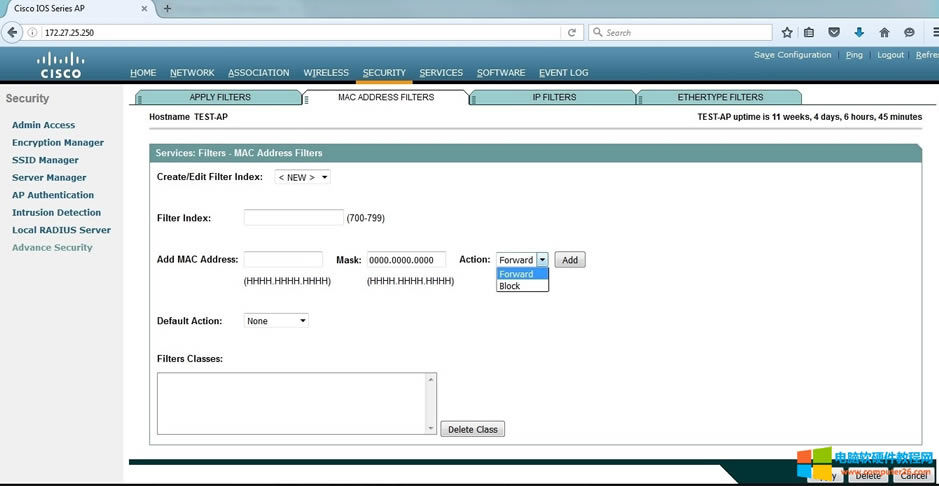This screenshot has height=486, width=939.
Task: Open the Security menu in the navigation bar
Action: [x=384, y=73]
